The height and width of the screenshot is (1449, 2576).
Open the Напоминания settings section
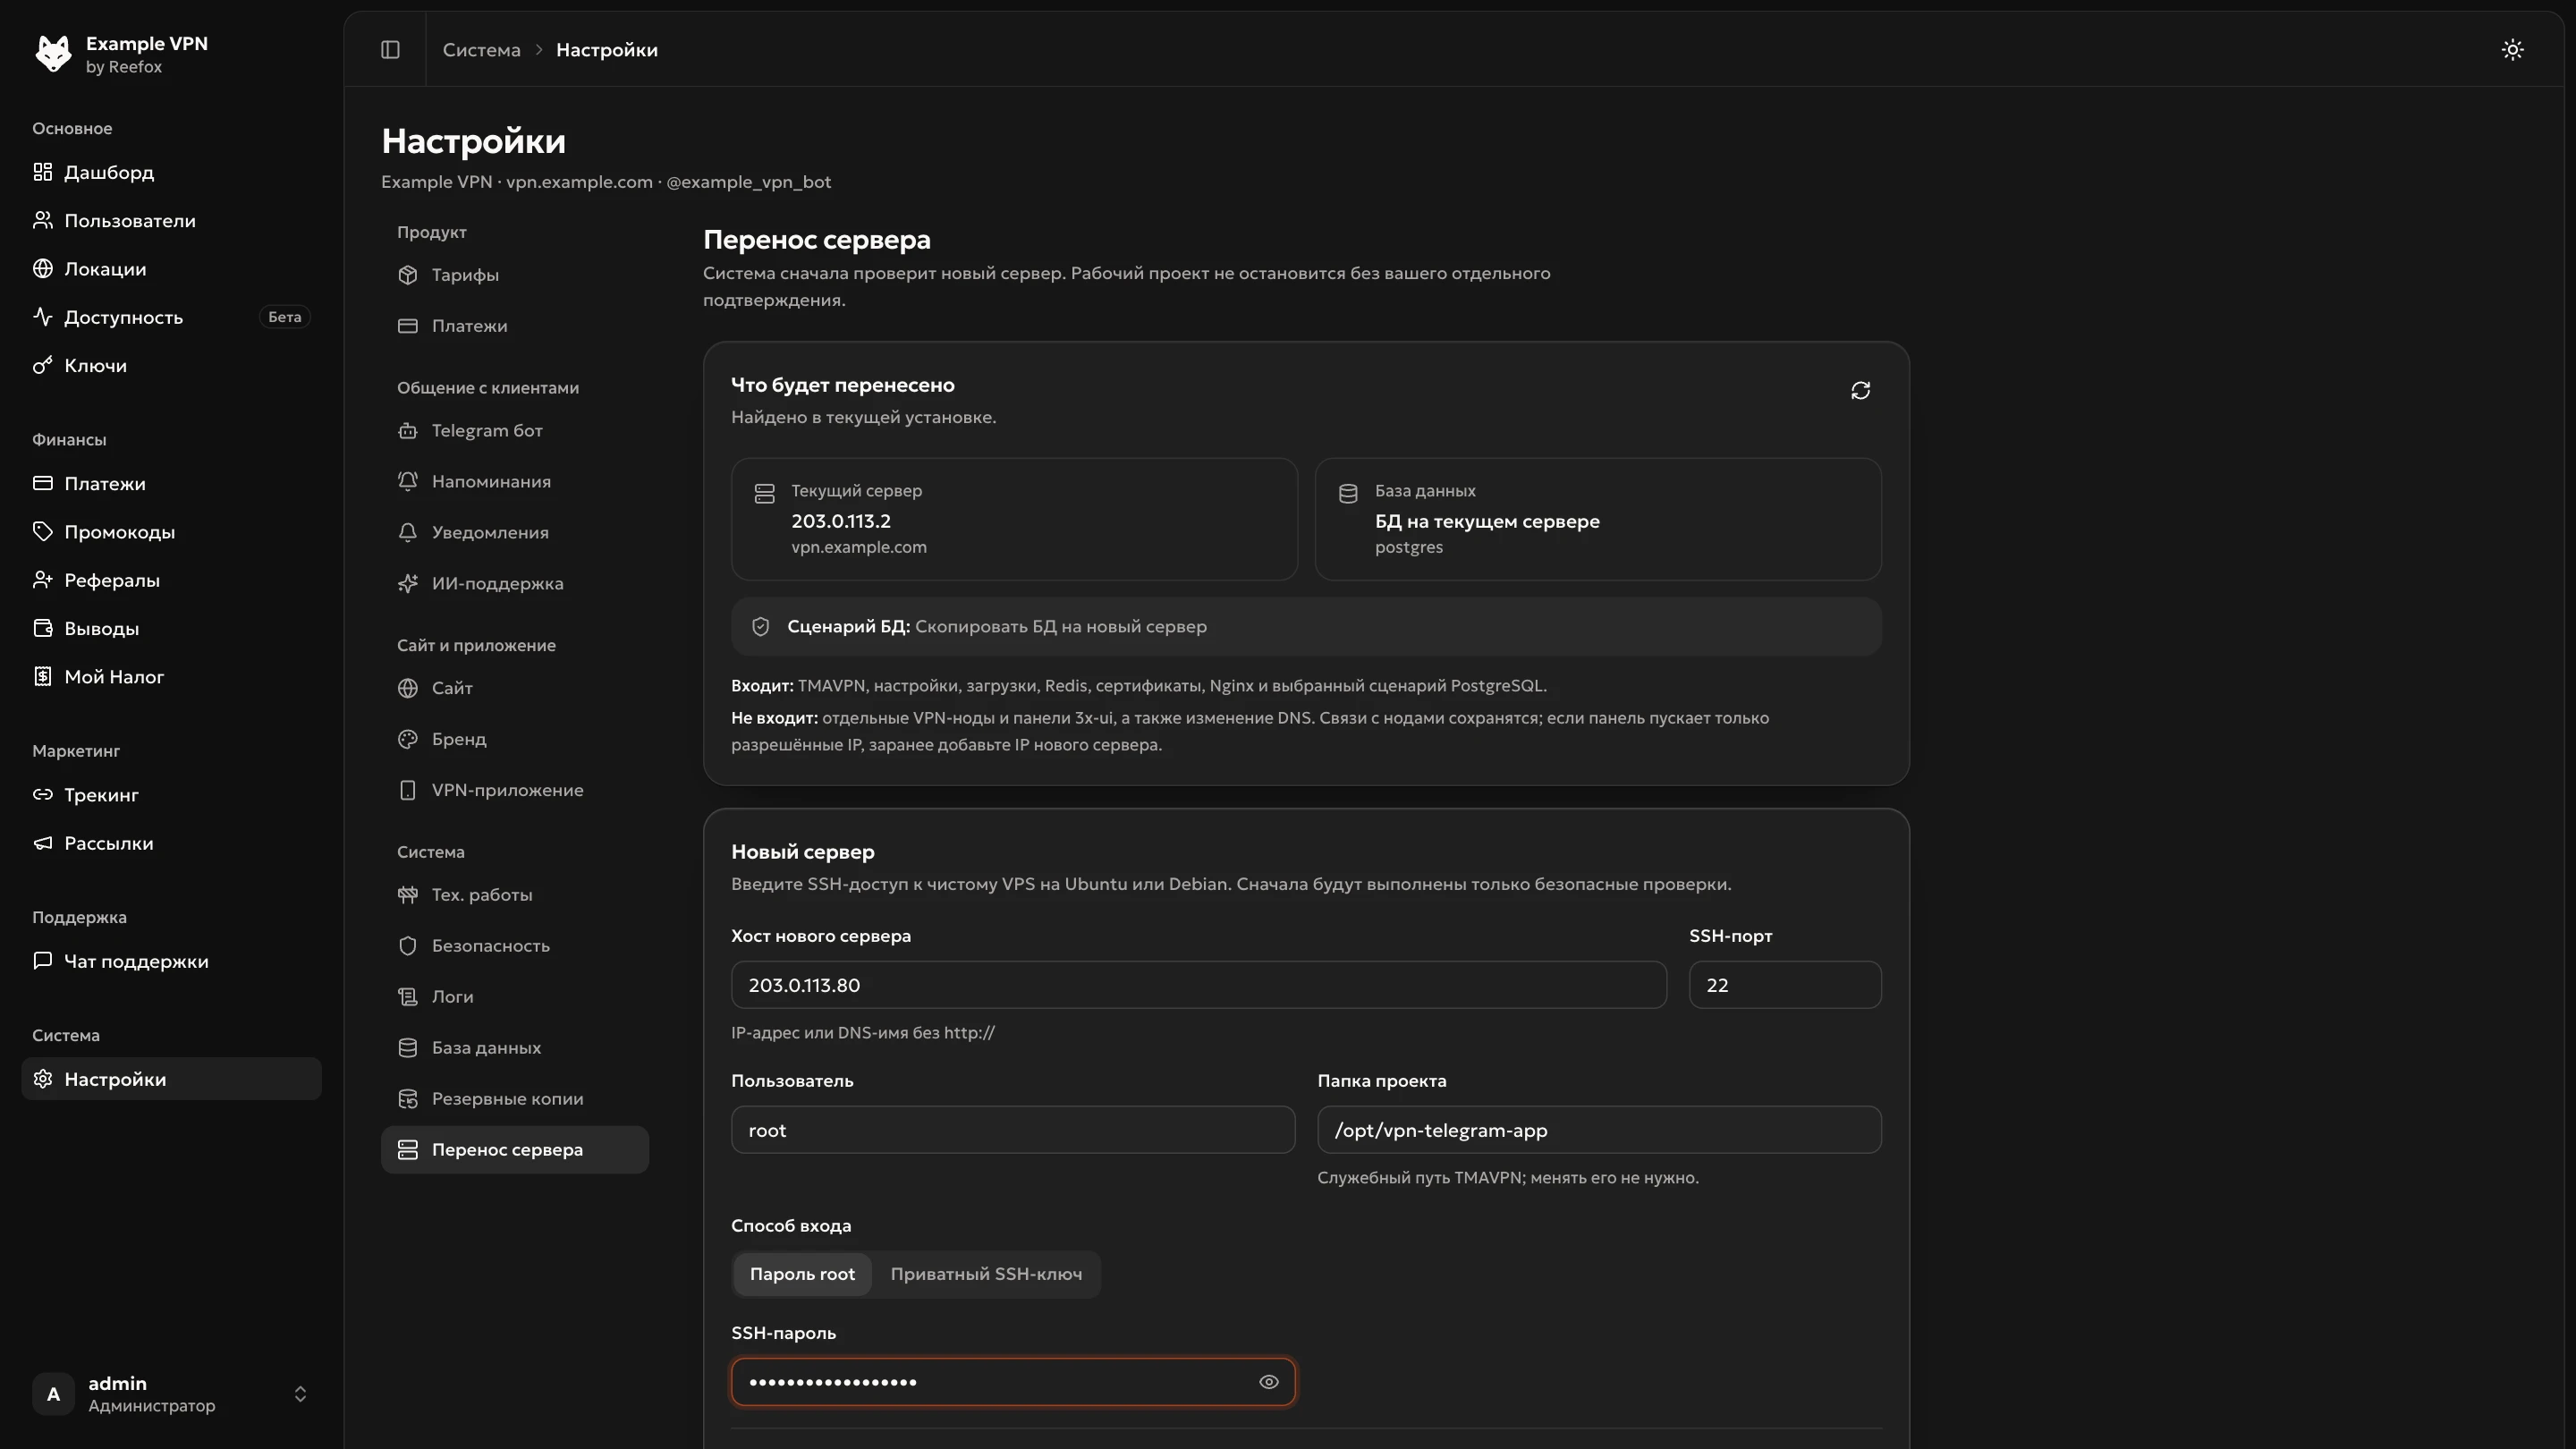(515, 482)
